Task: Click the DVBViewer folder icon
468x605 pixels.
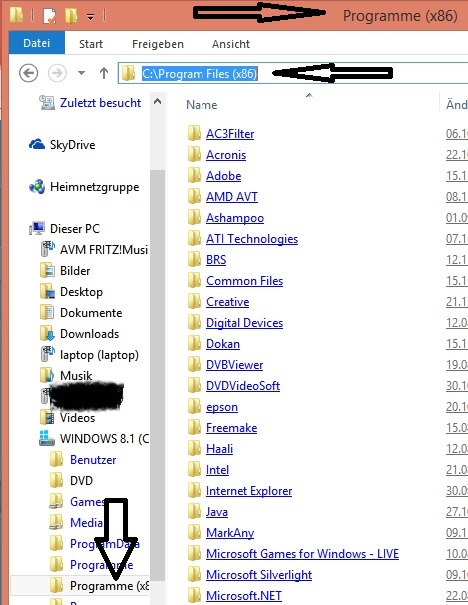Action: point(194,365)
